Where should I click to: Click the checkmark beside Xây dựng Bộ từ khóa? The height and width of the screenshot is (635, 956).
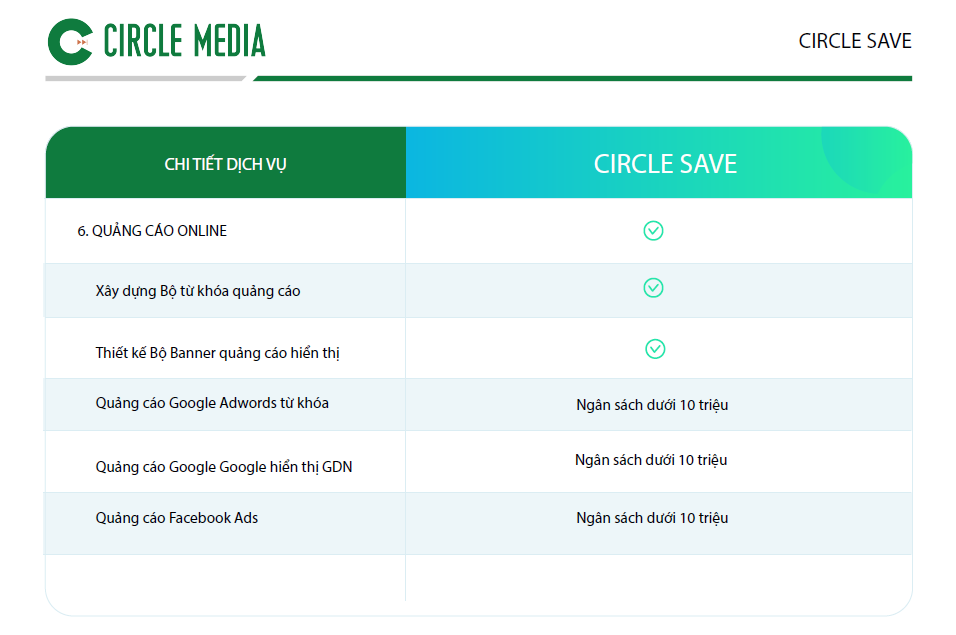(653, 288)
